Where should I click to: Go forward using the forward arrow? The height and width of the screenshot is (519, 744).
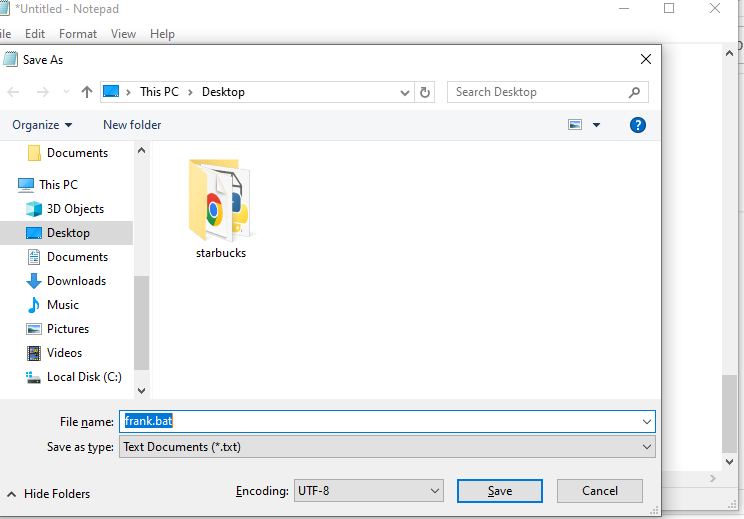(43, 92)
